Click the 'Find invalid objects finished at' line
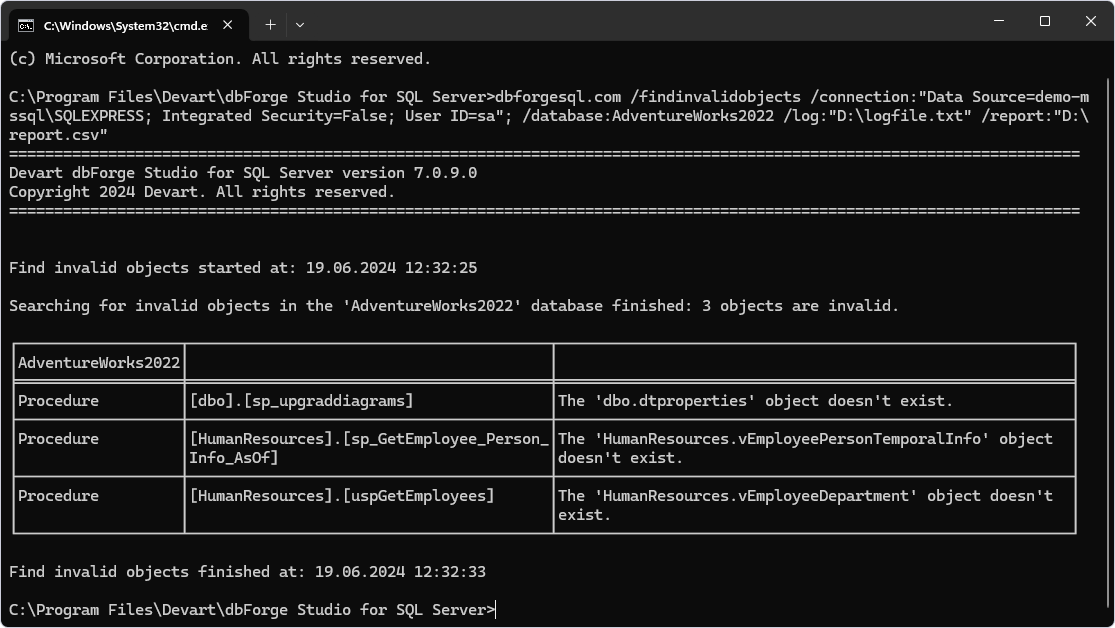This screenshot has width=1115, height=628. (x=247, y=572)
